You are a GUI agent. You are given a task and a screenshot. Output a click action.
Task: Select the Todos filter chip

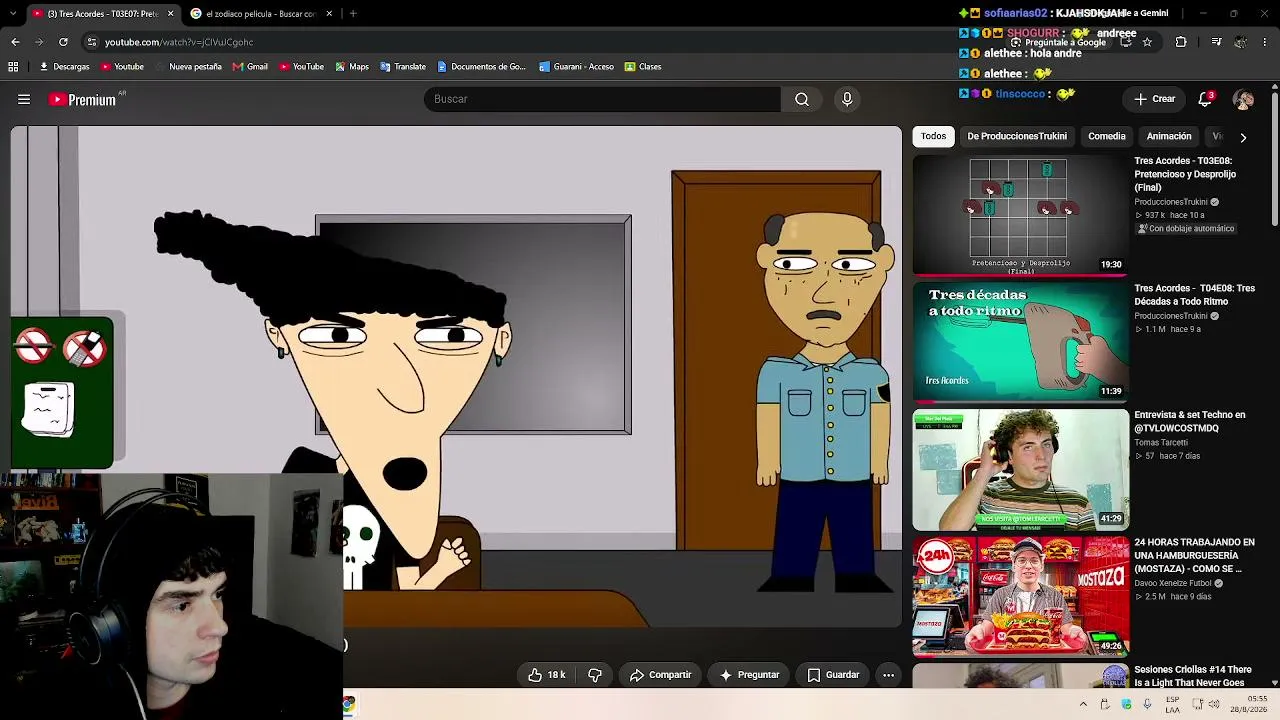(933, 136)
